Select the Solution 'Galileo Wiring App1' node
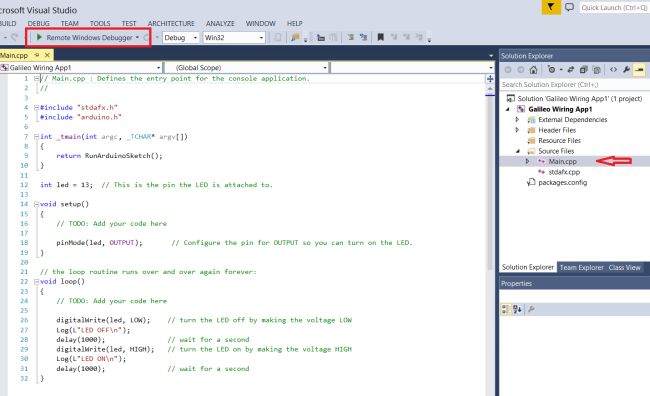650x396 pixels. [x=580, y=99]
